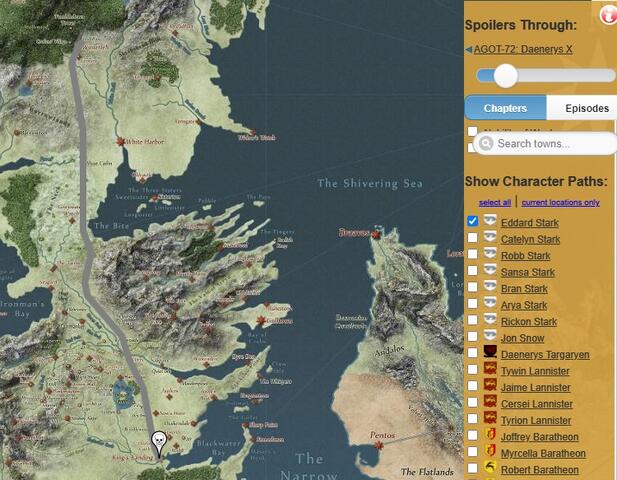Open the AGOT-72: Daenerys X link
The width and height of the screenshot is (617, 480).
[523, 50]
